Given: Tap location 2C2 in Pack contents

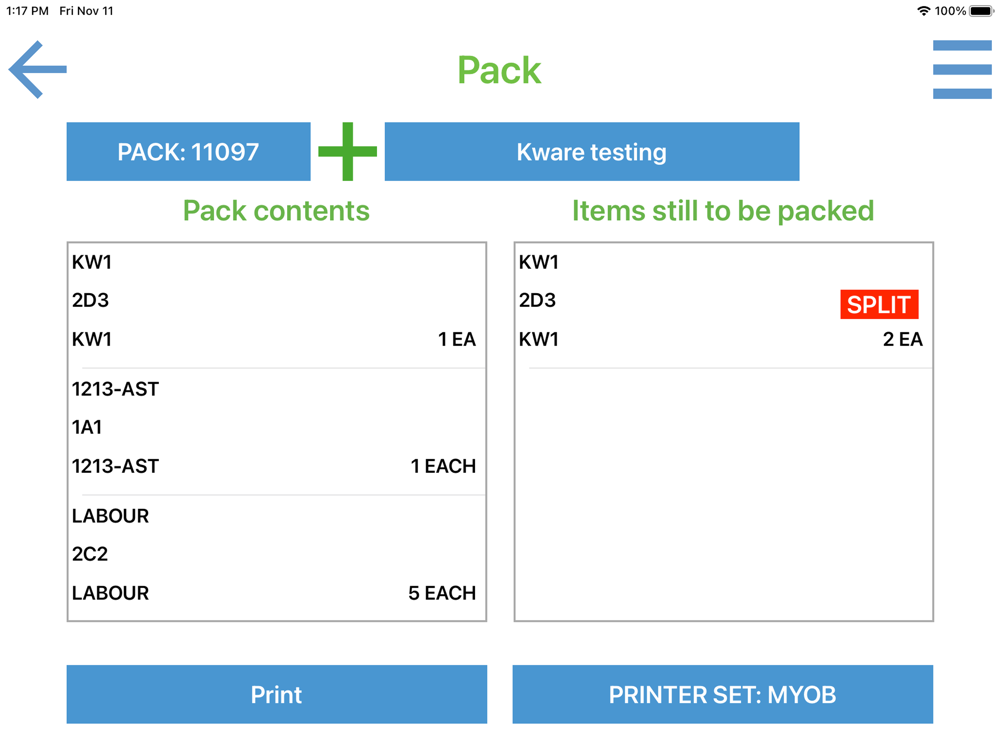Looking at the screenshot, I should tap(90, 554).
